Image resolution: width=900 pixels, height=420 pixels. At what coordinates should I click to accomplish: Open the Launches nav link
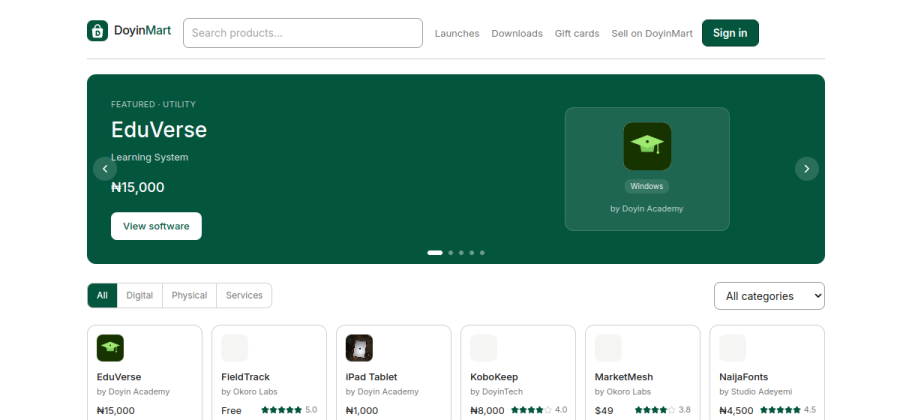click(457, 33)
